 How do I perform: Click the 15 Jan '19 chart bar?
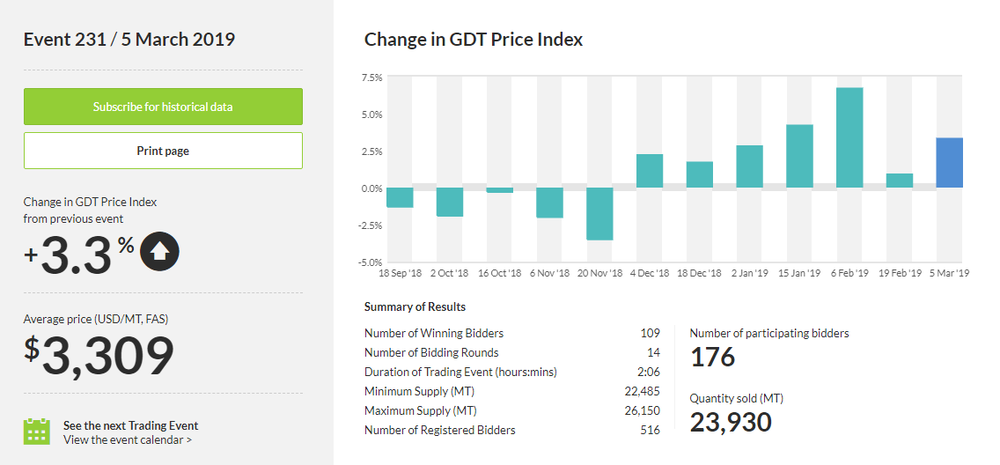pyautogui.click(x=799, y=157)
